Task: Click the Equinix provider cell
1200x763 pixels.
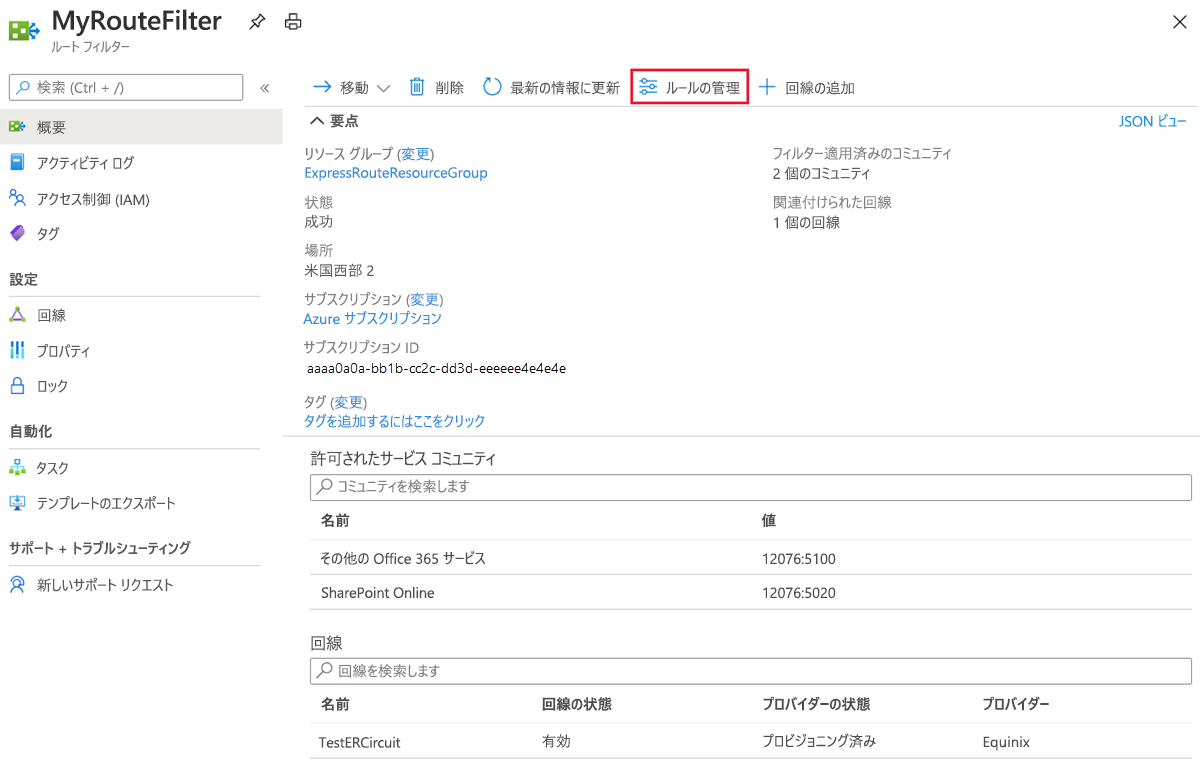Action: (1006, 742)
